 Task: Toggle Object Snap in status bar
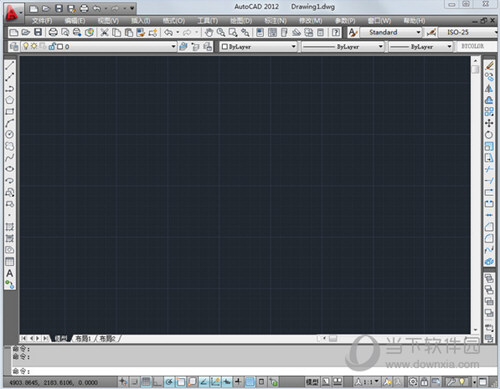click(x=181, y=382)
